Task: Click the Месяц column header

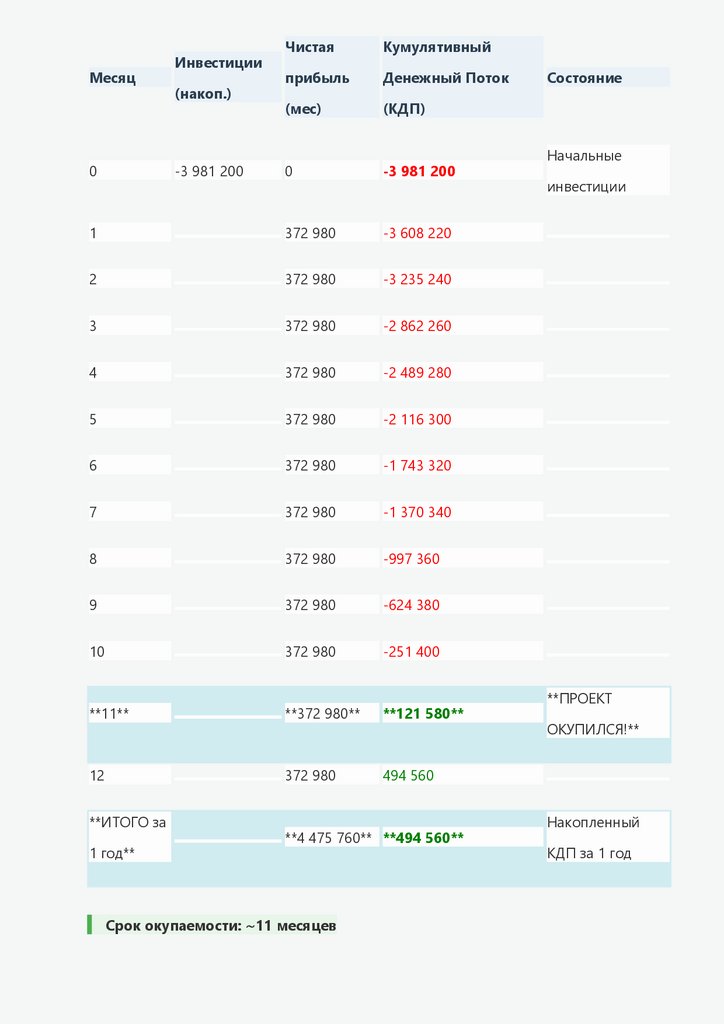Action: (x=112, y=78)
